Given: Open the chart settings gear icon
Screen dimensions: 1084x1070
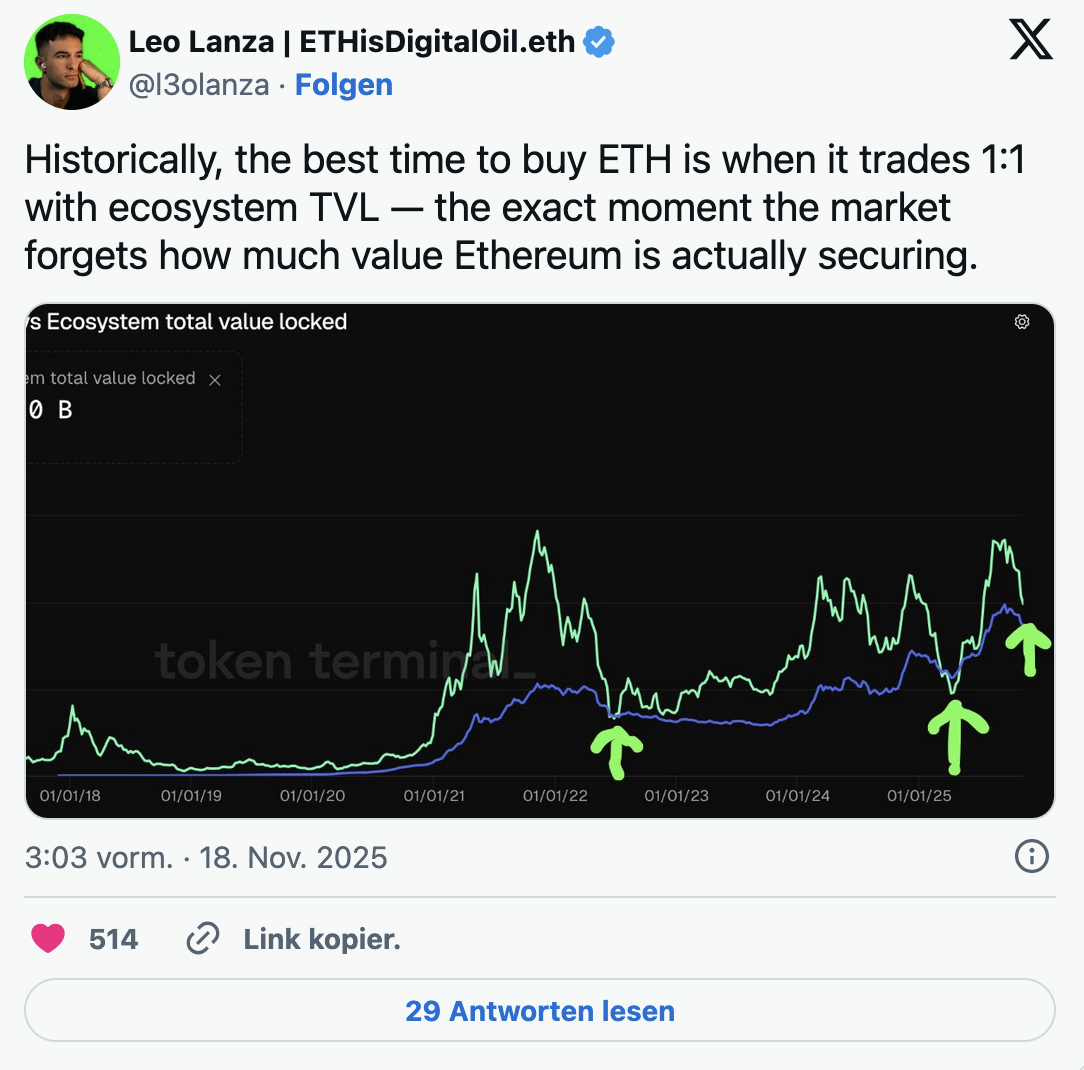Looking at the screenshot, I should coord(1021,322).
